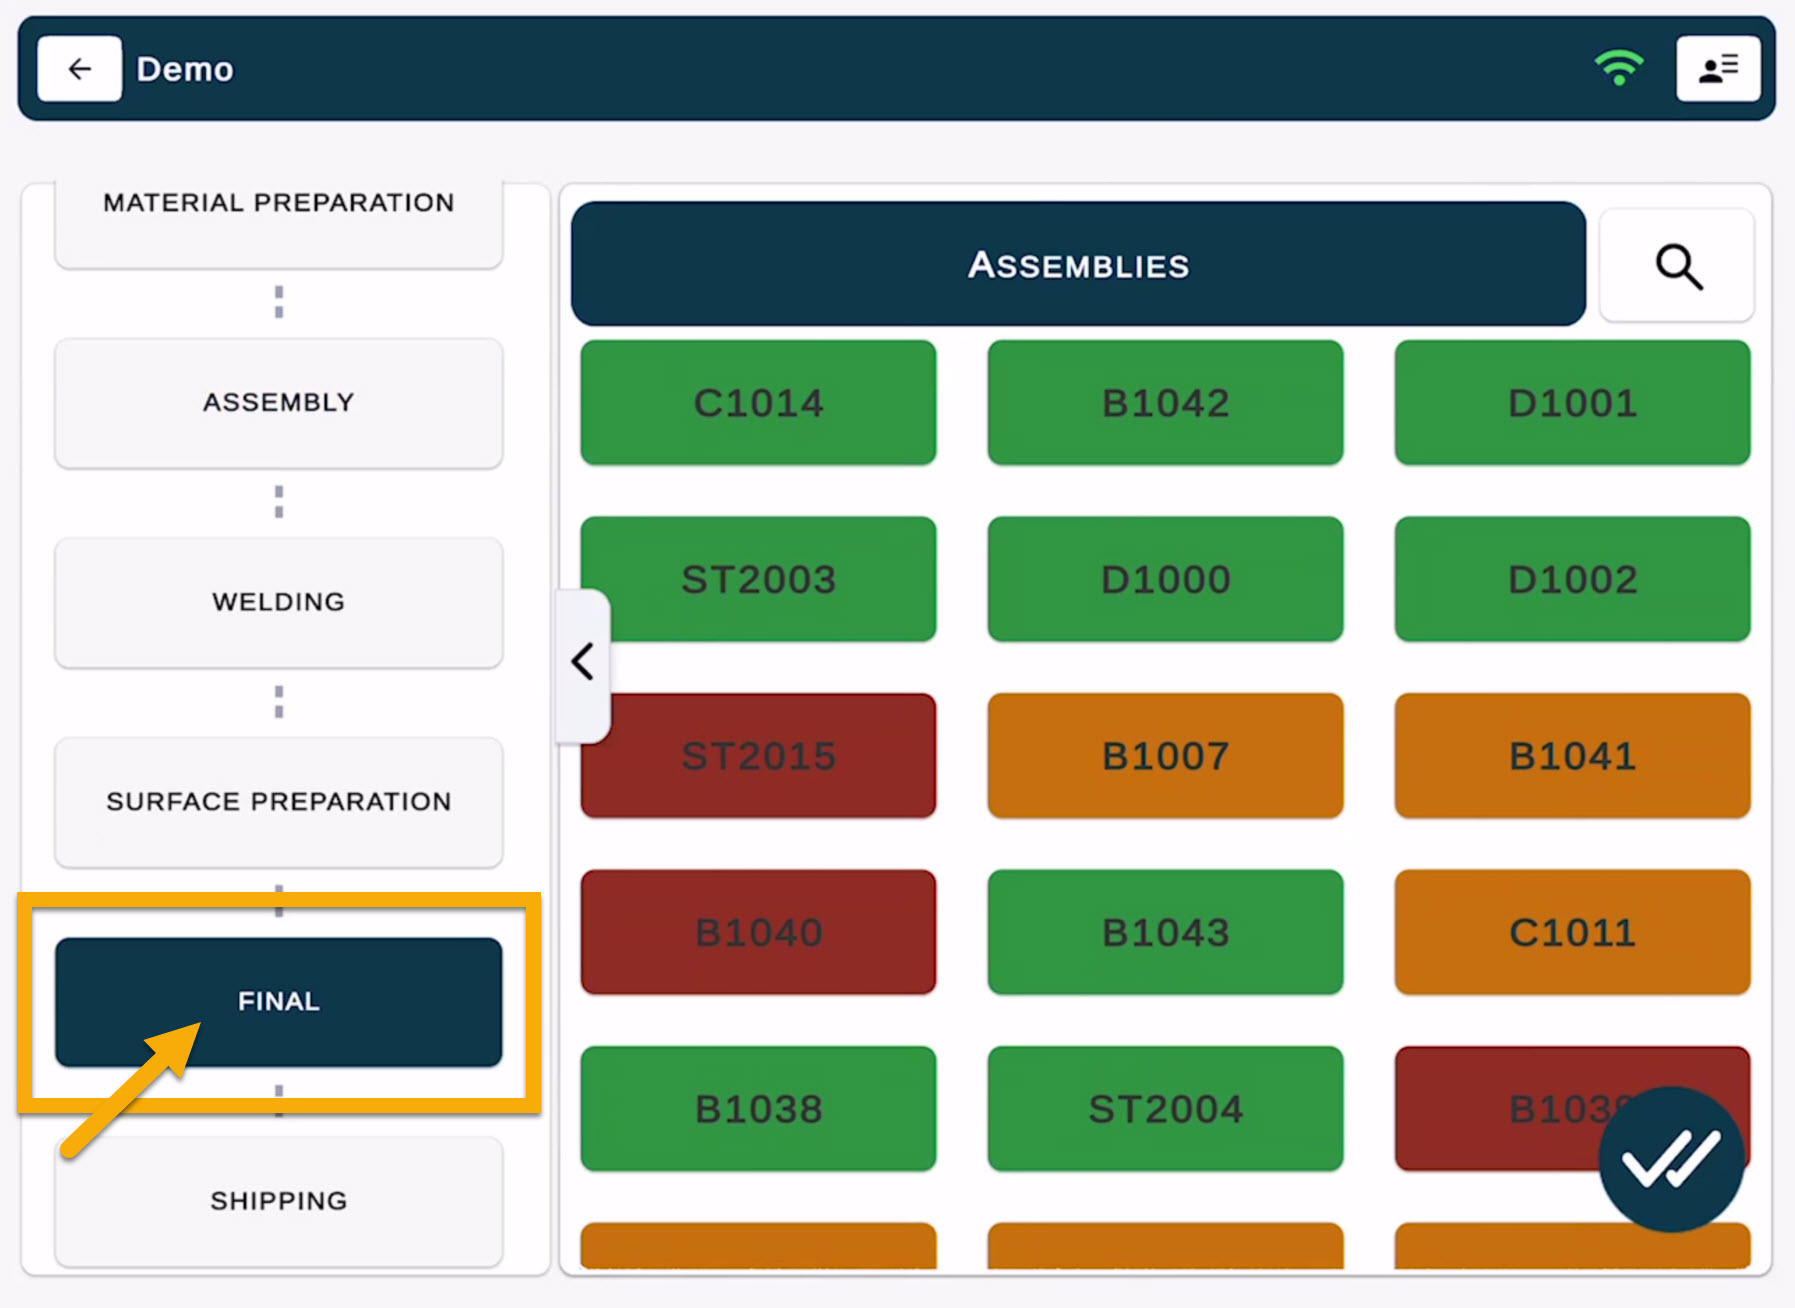
Task: Click the back arrow button
Action: coord(79,69)
